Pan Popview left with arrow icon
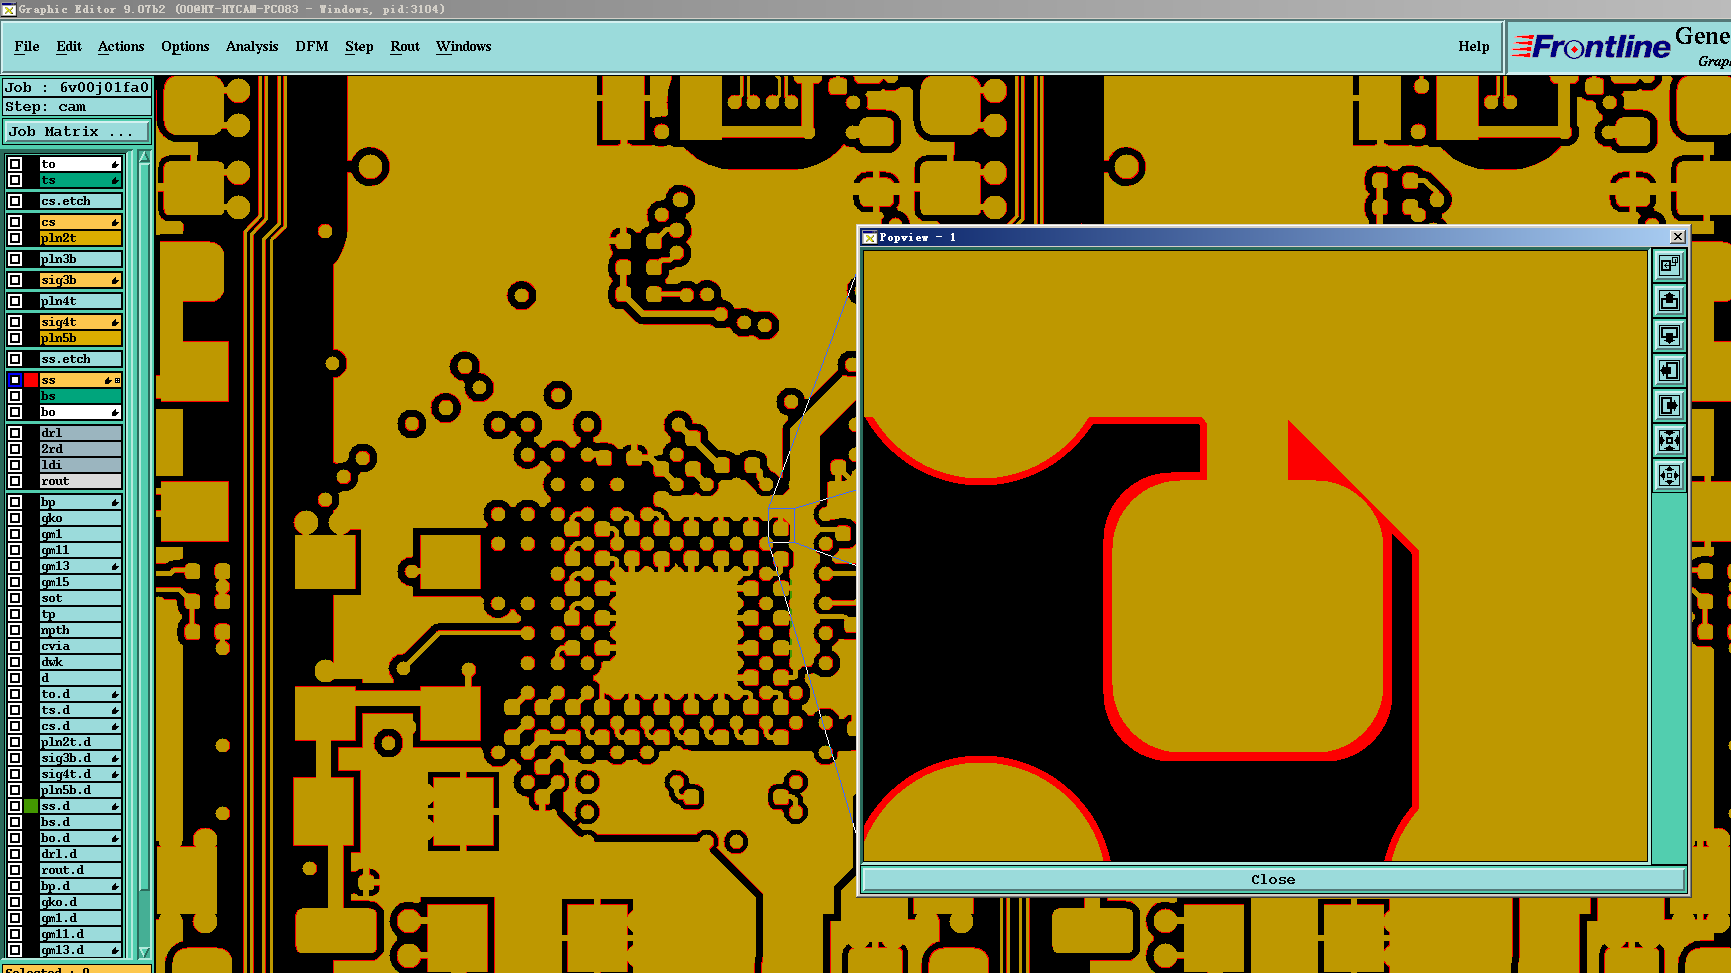The height and width of the screenshot is (973, 1731). pyautogui.click(x=1669, y=370)
